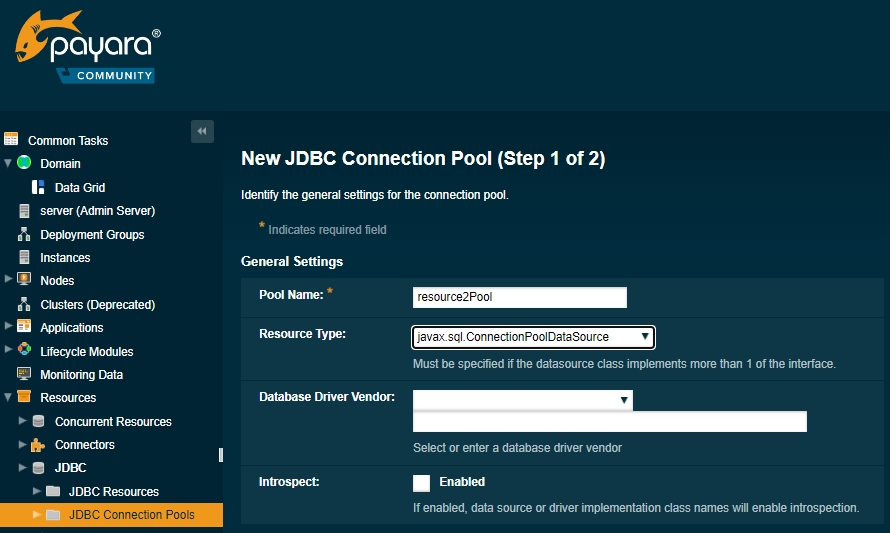Select JDBC Resources in the tree
This screenshot has width=890, height=533.
coord(113,492)
